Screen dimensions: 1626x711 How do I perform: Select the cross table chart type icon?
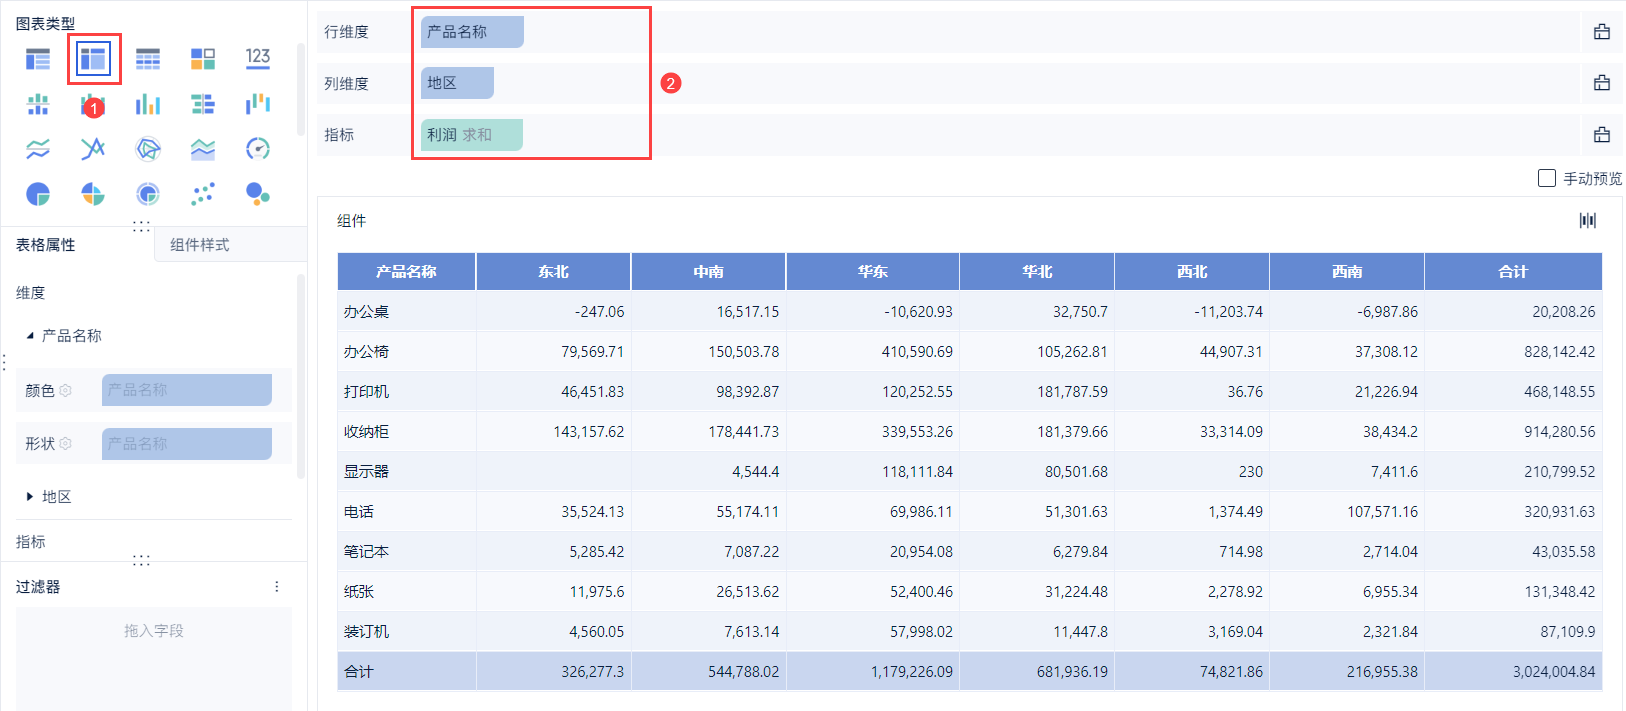click(x=93, y=59)
